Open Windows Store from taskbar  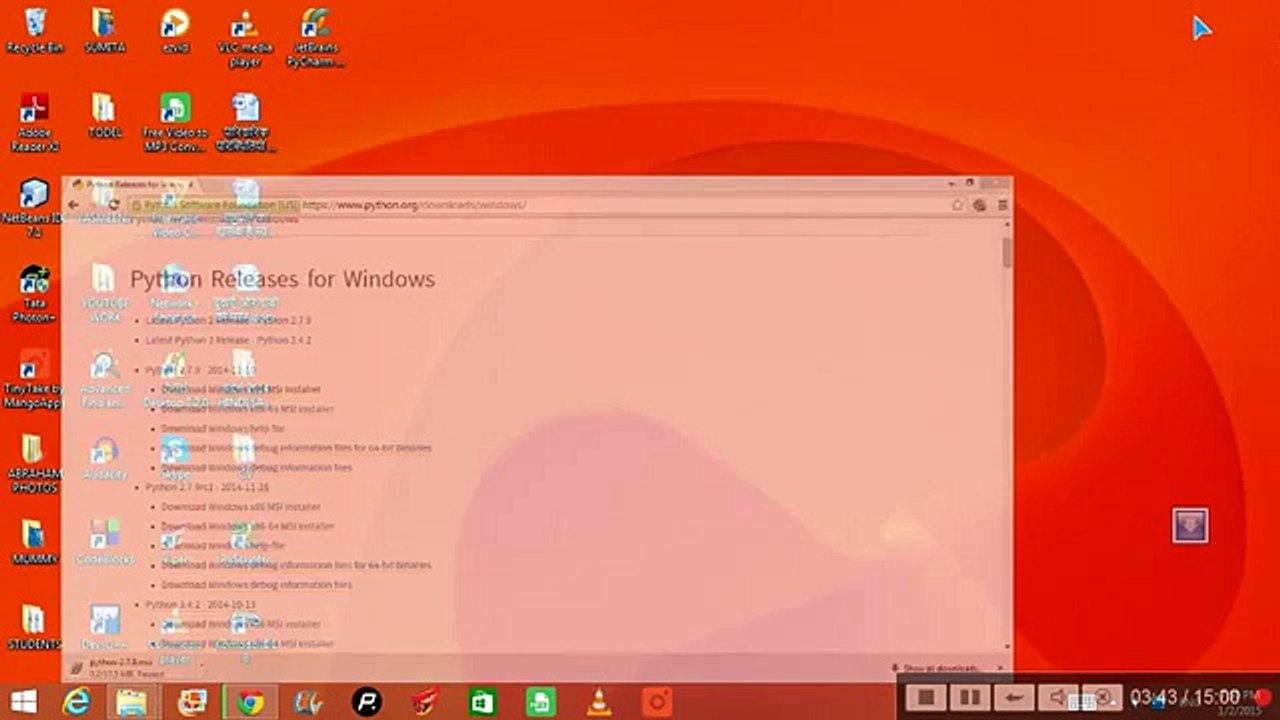(483, 702)
